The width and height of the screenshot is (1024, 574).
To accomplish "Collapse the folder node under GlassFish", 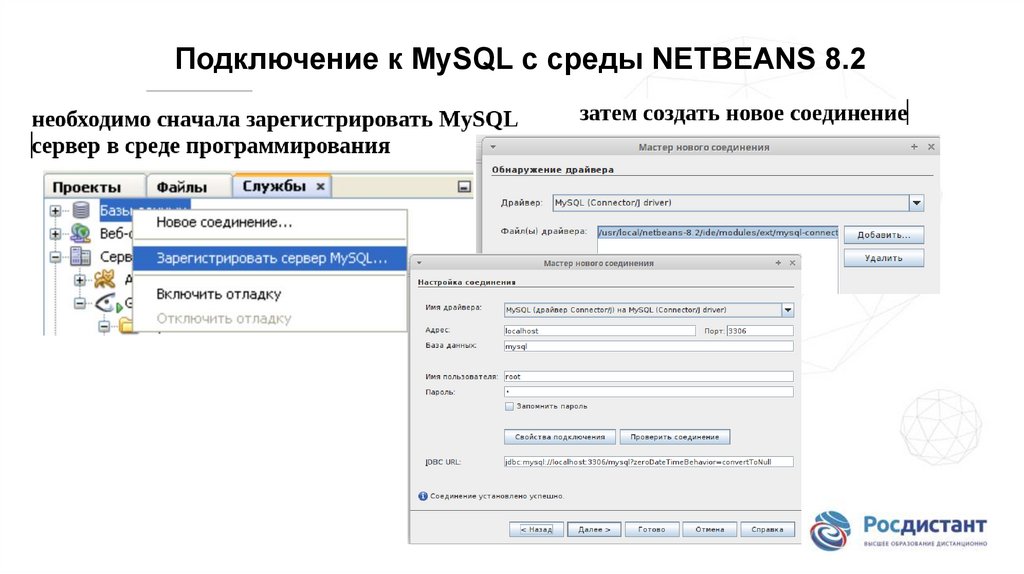I will click(104, 326).
